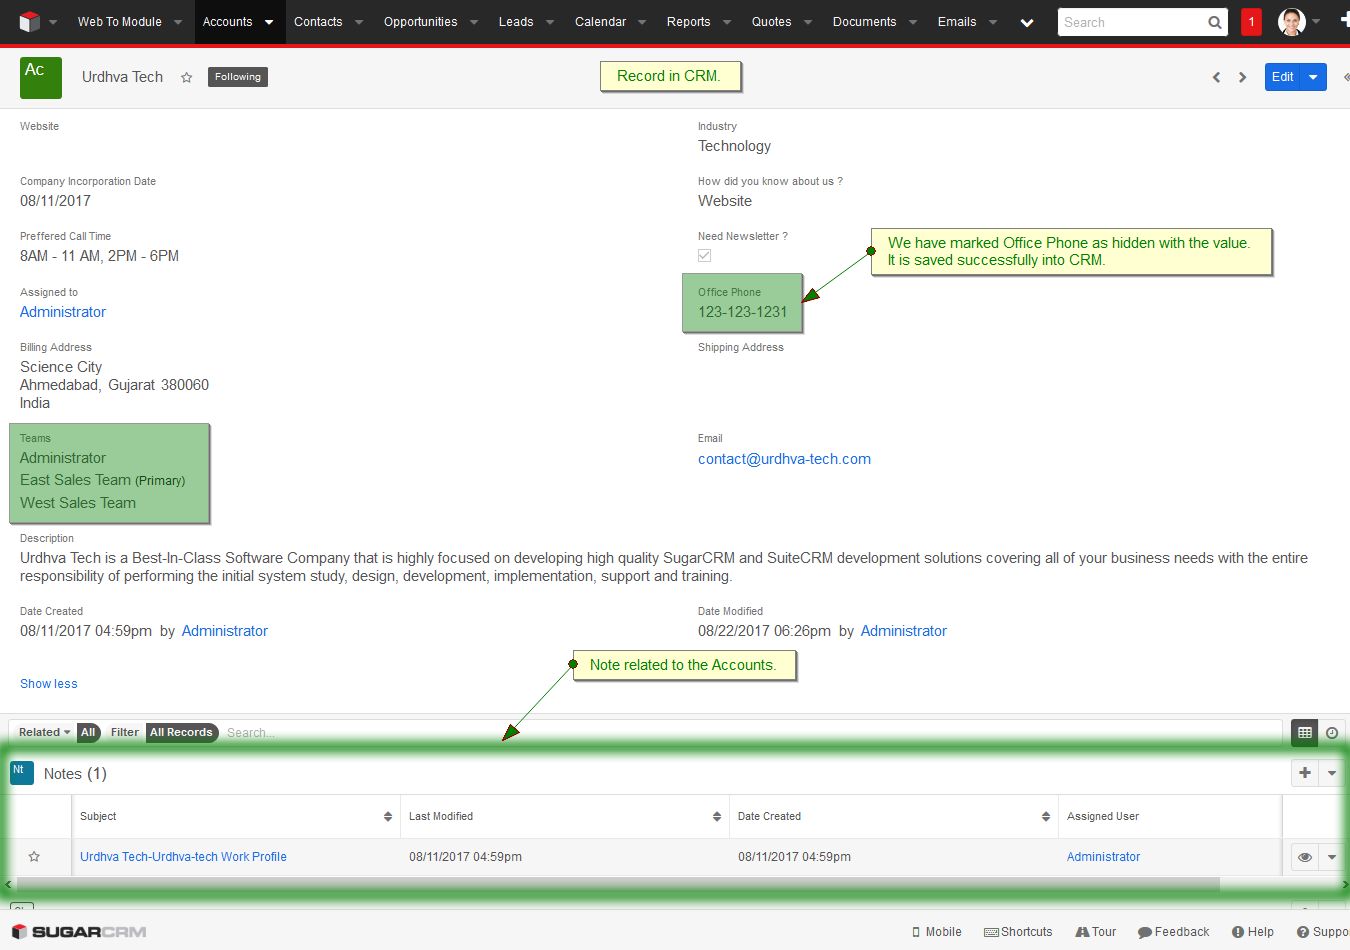
Task: Expand the Accounts menu dropdown arrow
Action: pos(269,22)
